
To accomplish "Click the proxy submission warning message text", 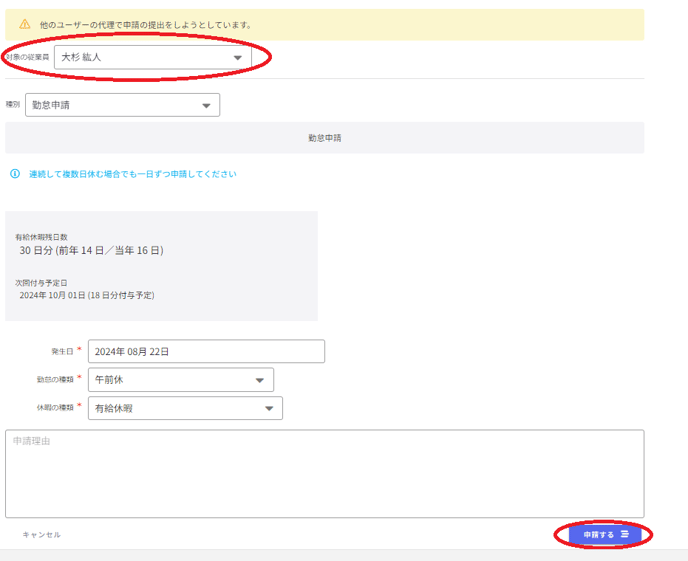I will click(153, 24).
